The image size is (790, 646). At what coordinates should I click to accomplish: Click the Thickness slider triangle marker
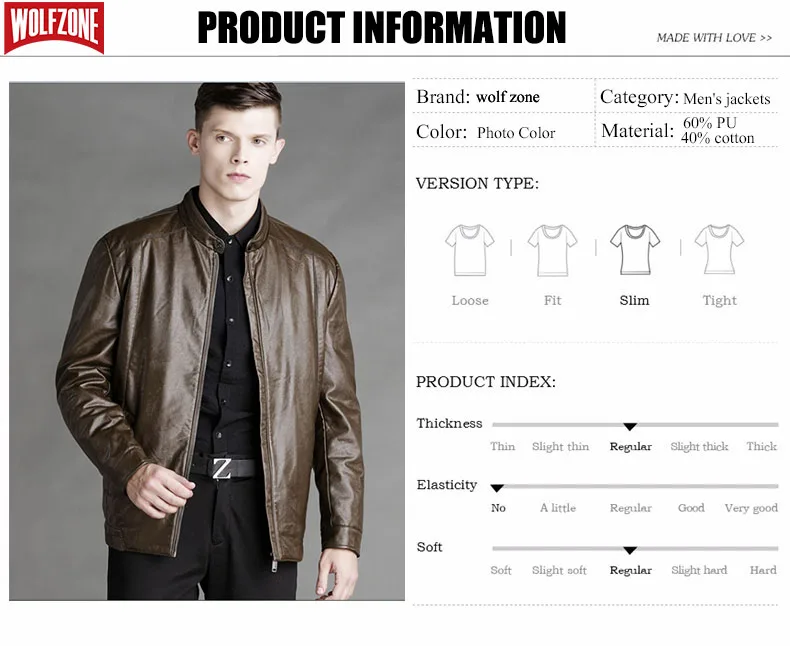click(x=630, y=427)
